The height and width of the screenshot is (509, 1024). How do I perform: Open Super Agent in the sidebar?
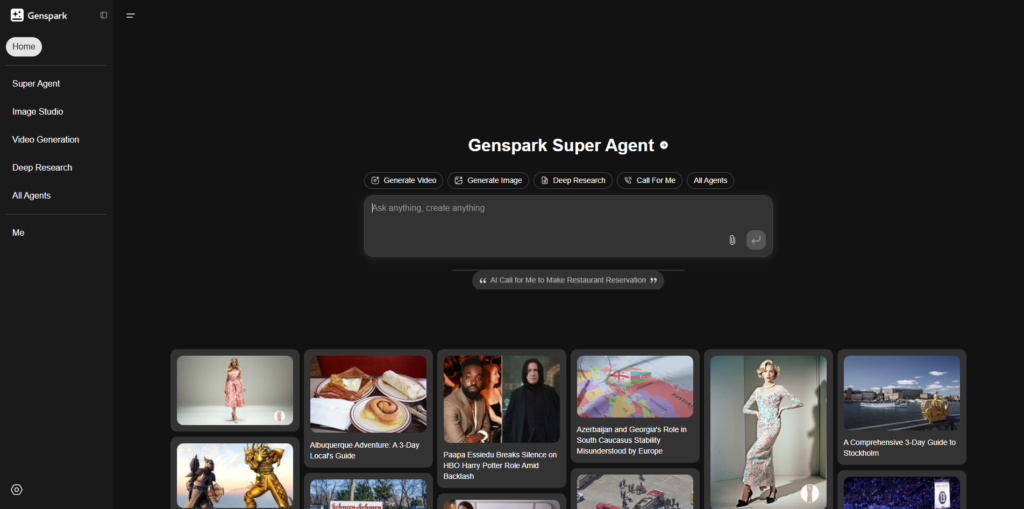[x=36, y=84]
